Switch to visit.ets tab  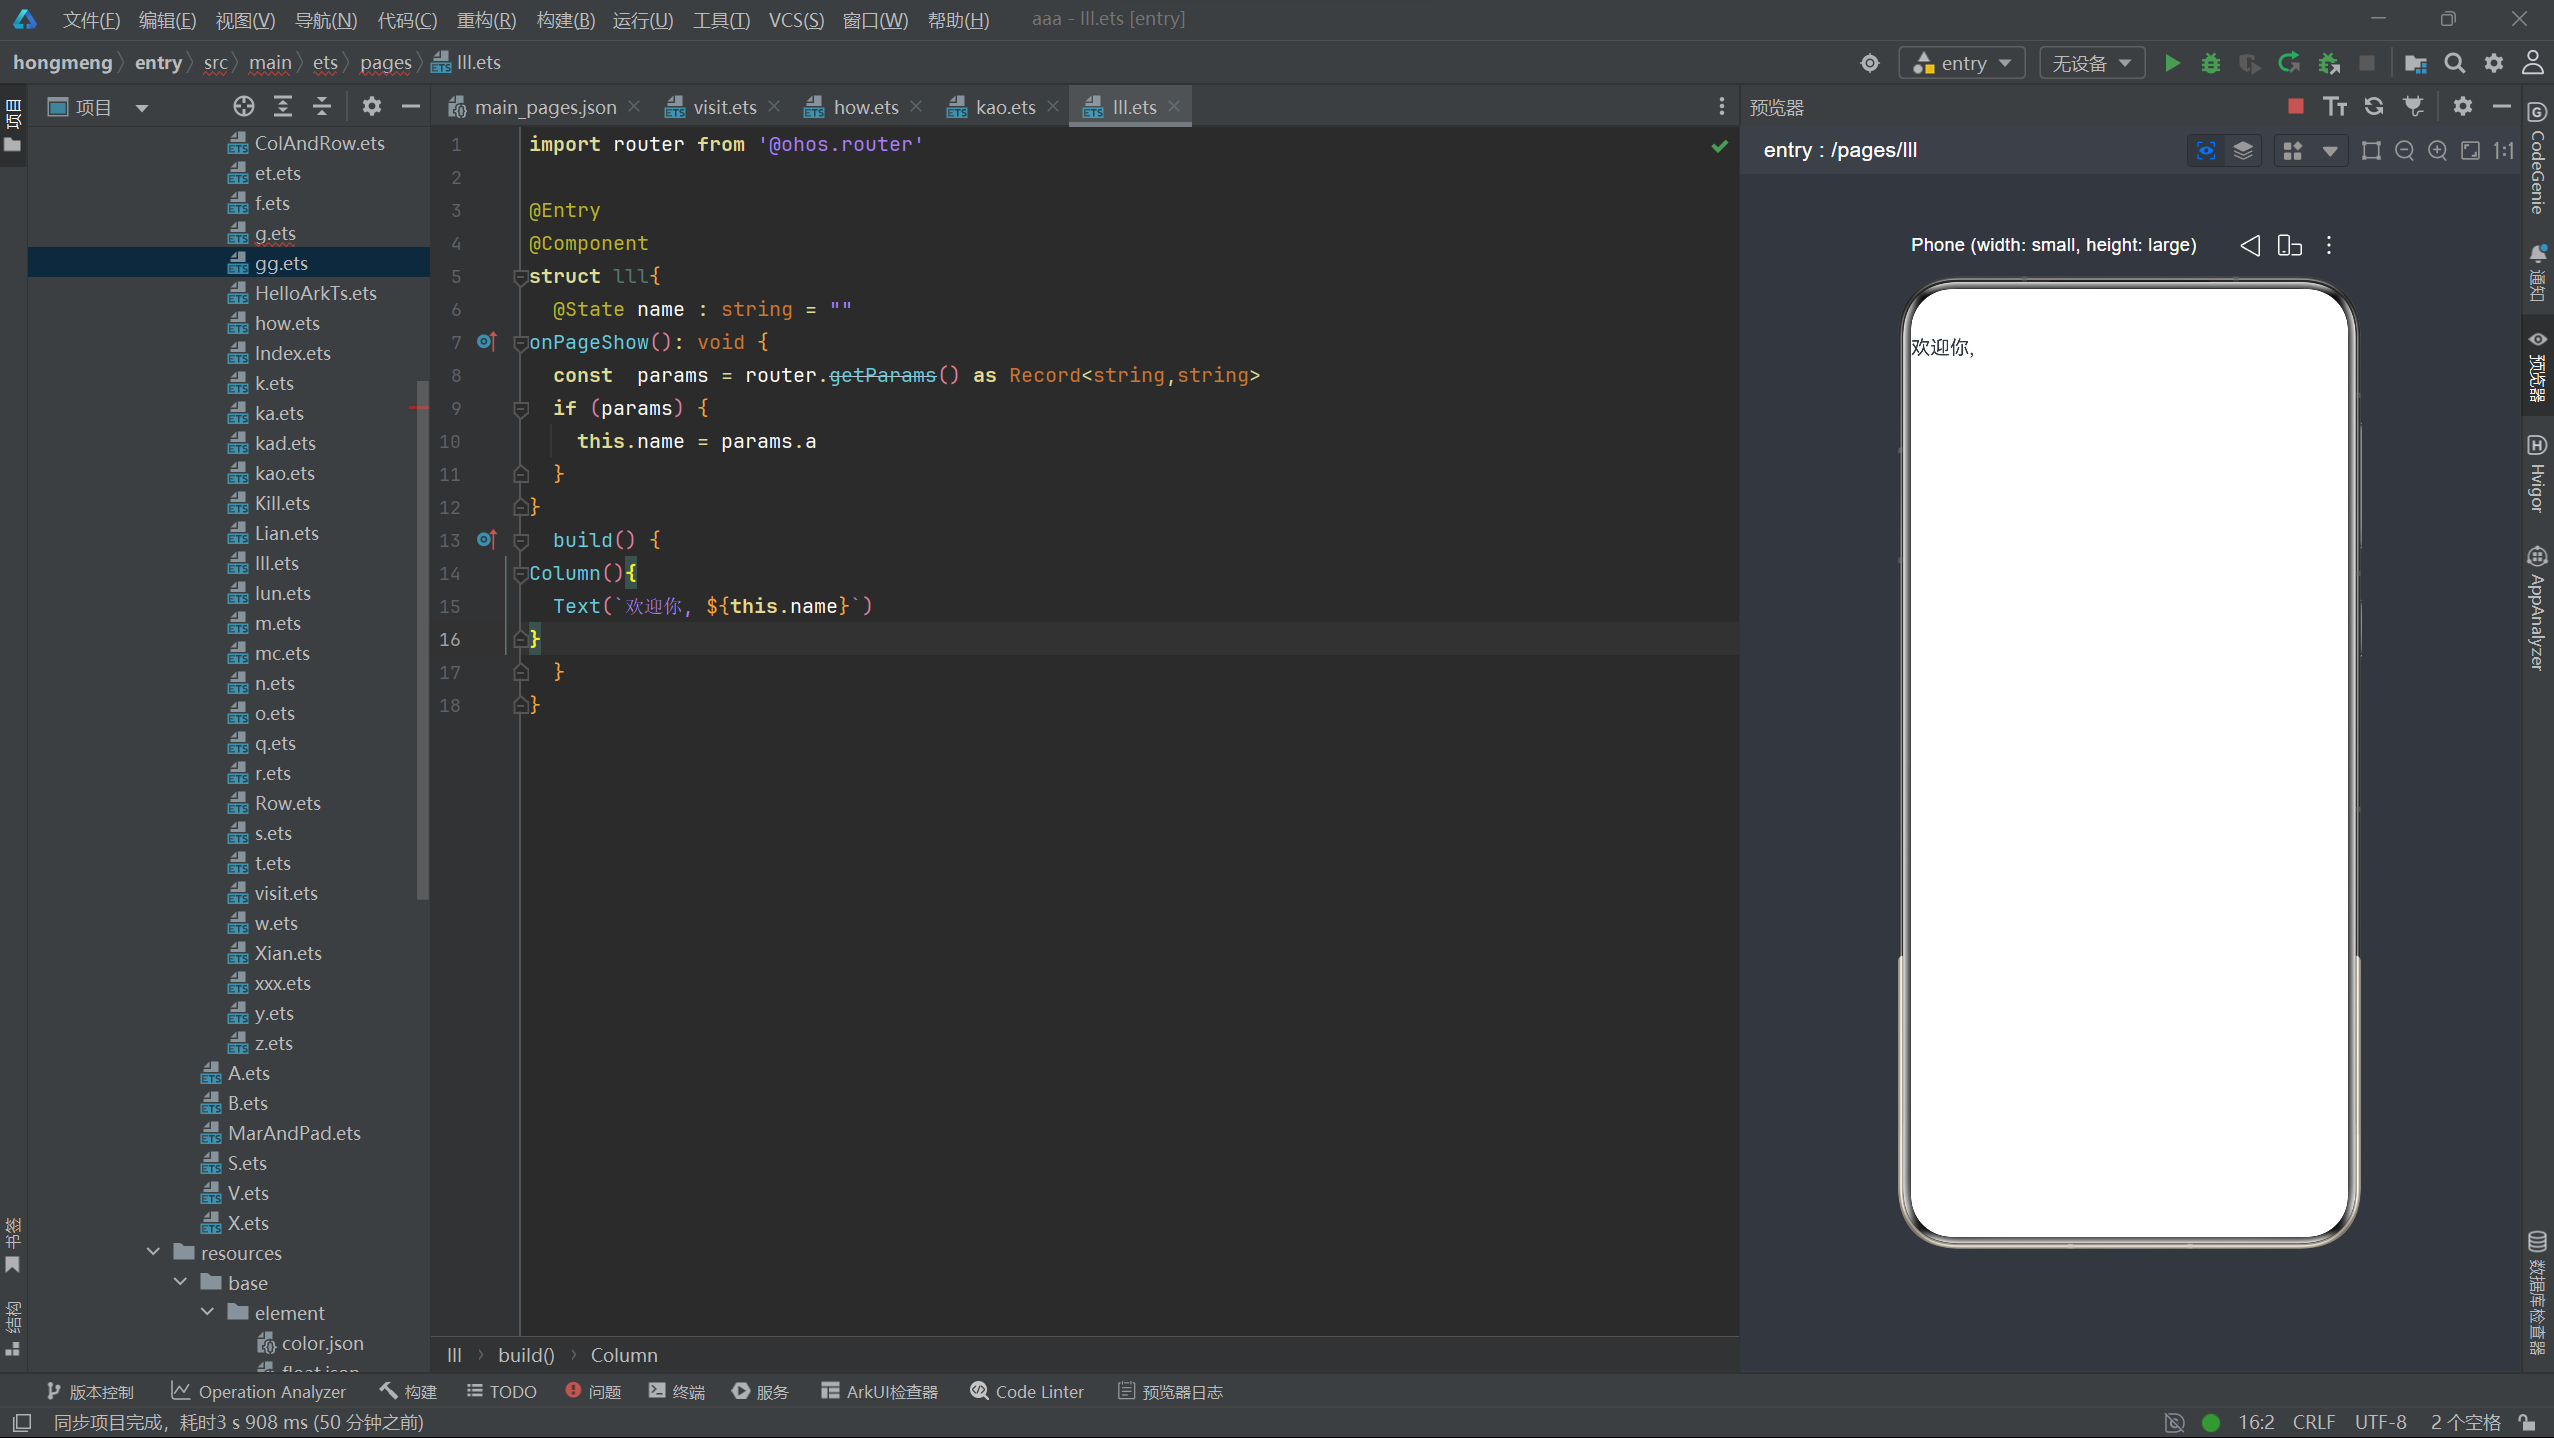724,106
